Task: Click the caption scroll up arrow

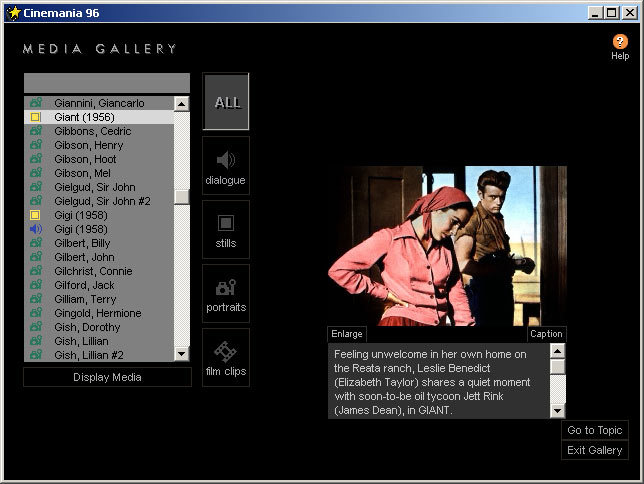Action: 557,351
